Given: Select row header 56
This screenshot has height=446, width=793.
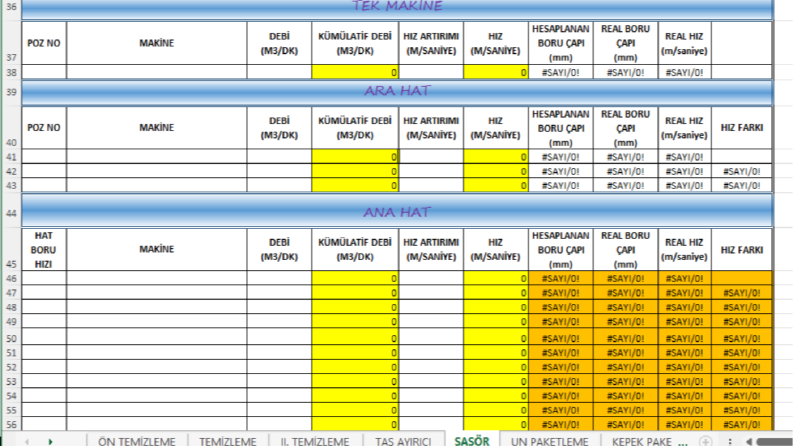Looking at the screenshot, I should (x=11, y=424).
